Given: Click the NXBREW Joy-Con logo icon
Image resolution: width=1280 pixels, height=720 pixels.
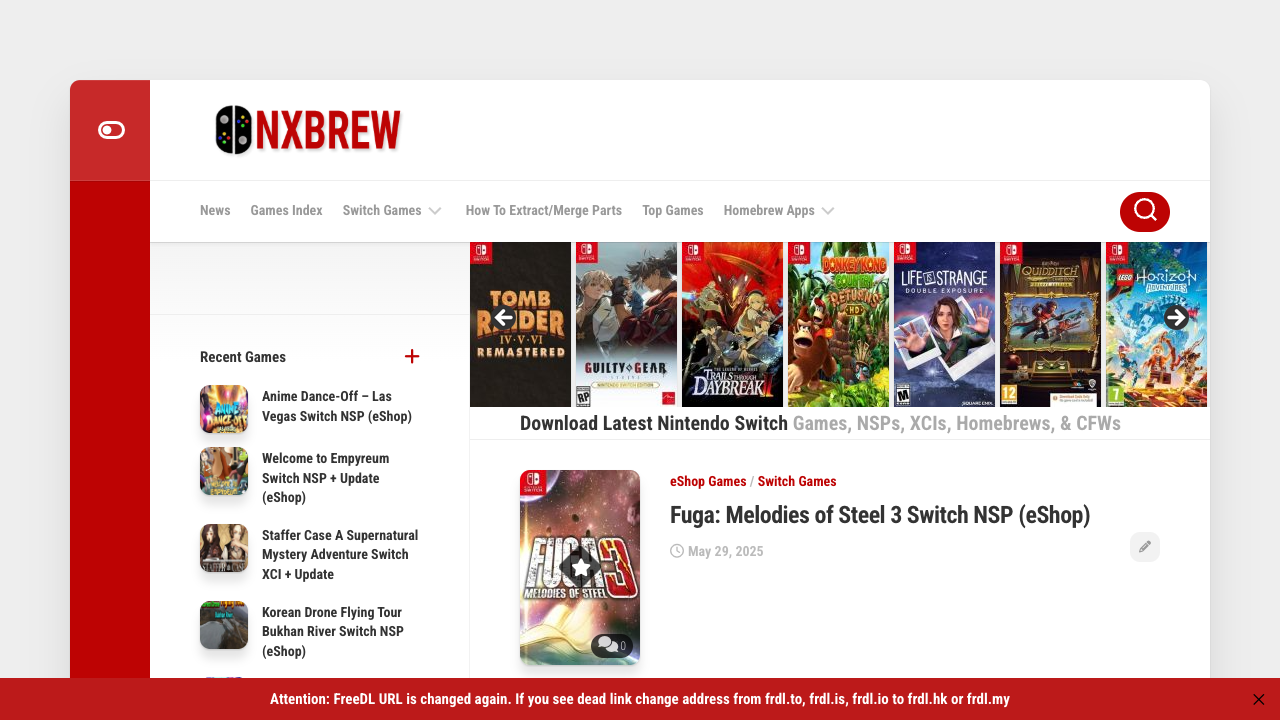Looking at the screenshot, I should 232,130.
